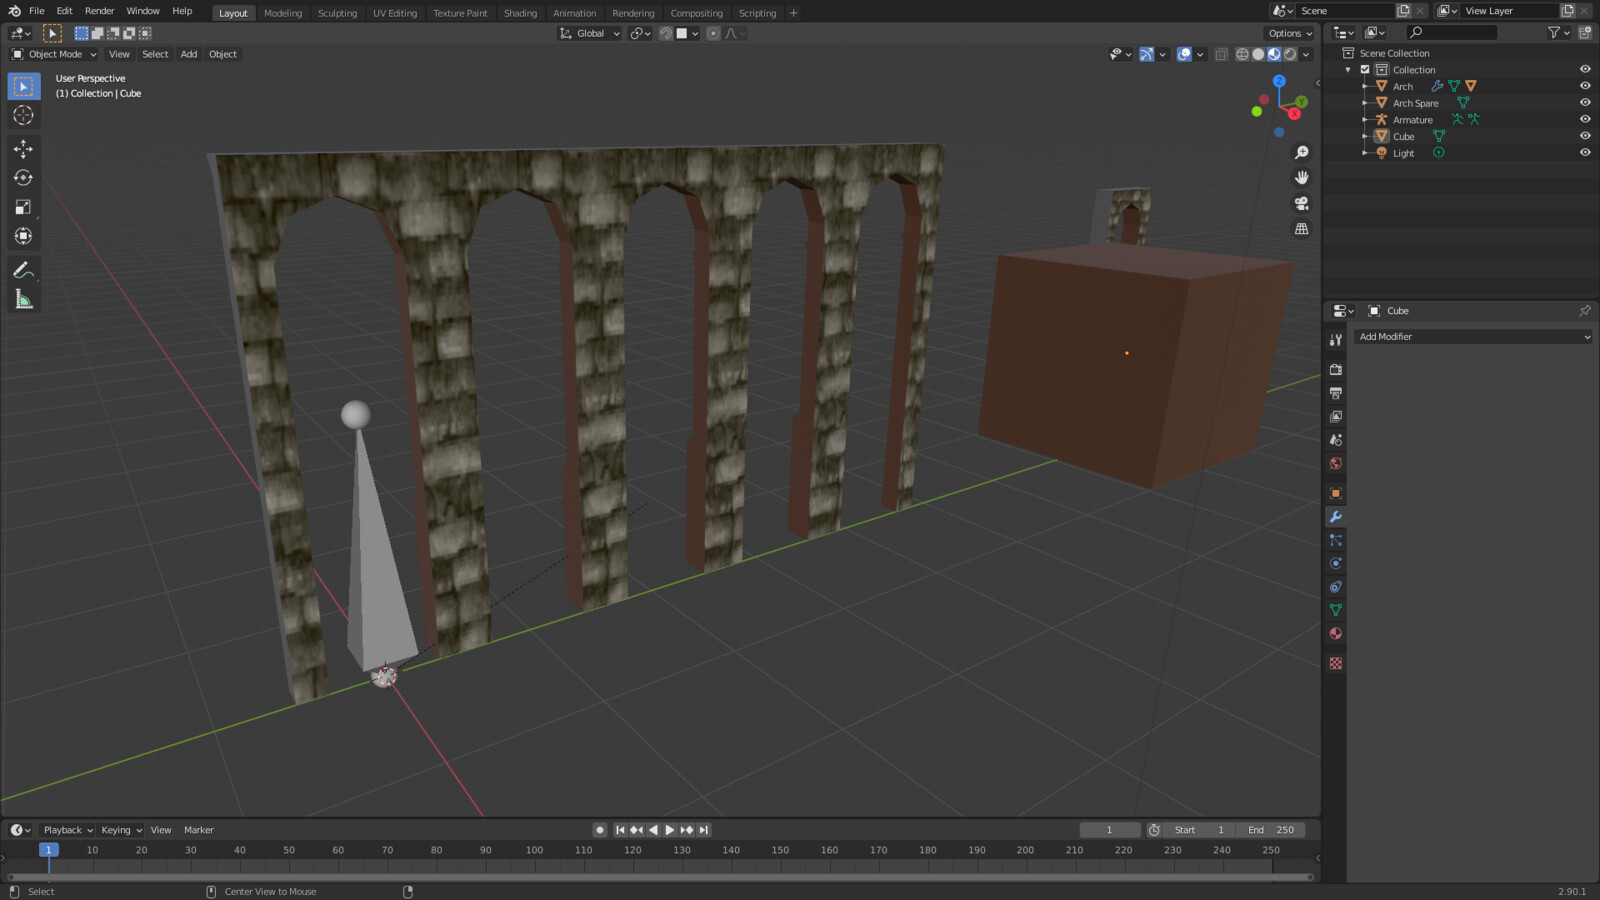Hide the Light object

[1585, 153]
